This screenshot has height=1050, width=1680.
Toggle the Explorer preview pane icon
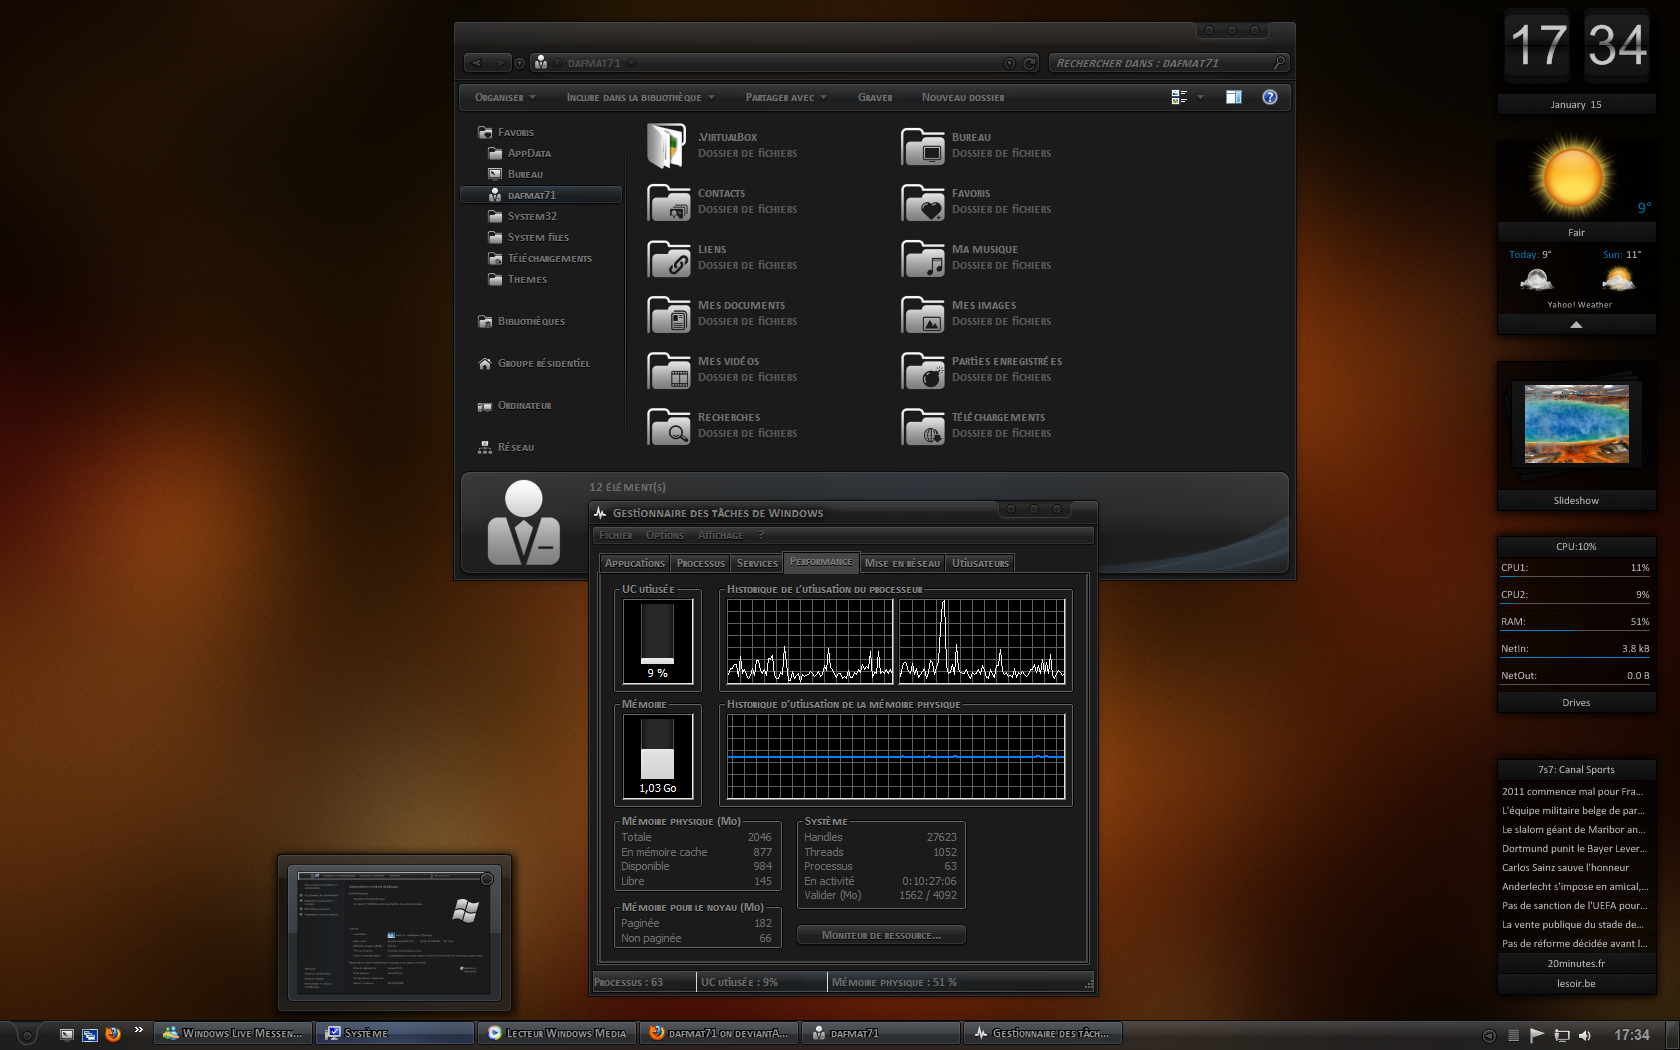coord(1234,97)
